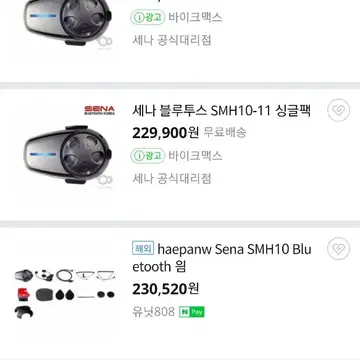Open the 세나 블루투스 SMH10-11 싱글팩 title
This screenshot has height=360, width=360.
coord(222,111)
